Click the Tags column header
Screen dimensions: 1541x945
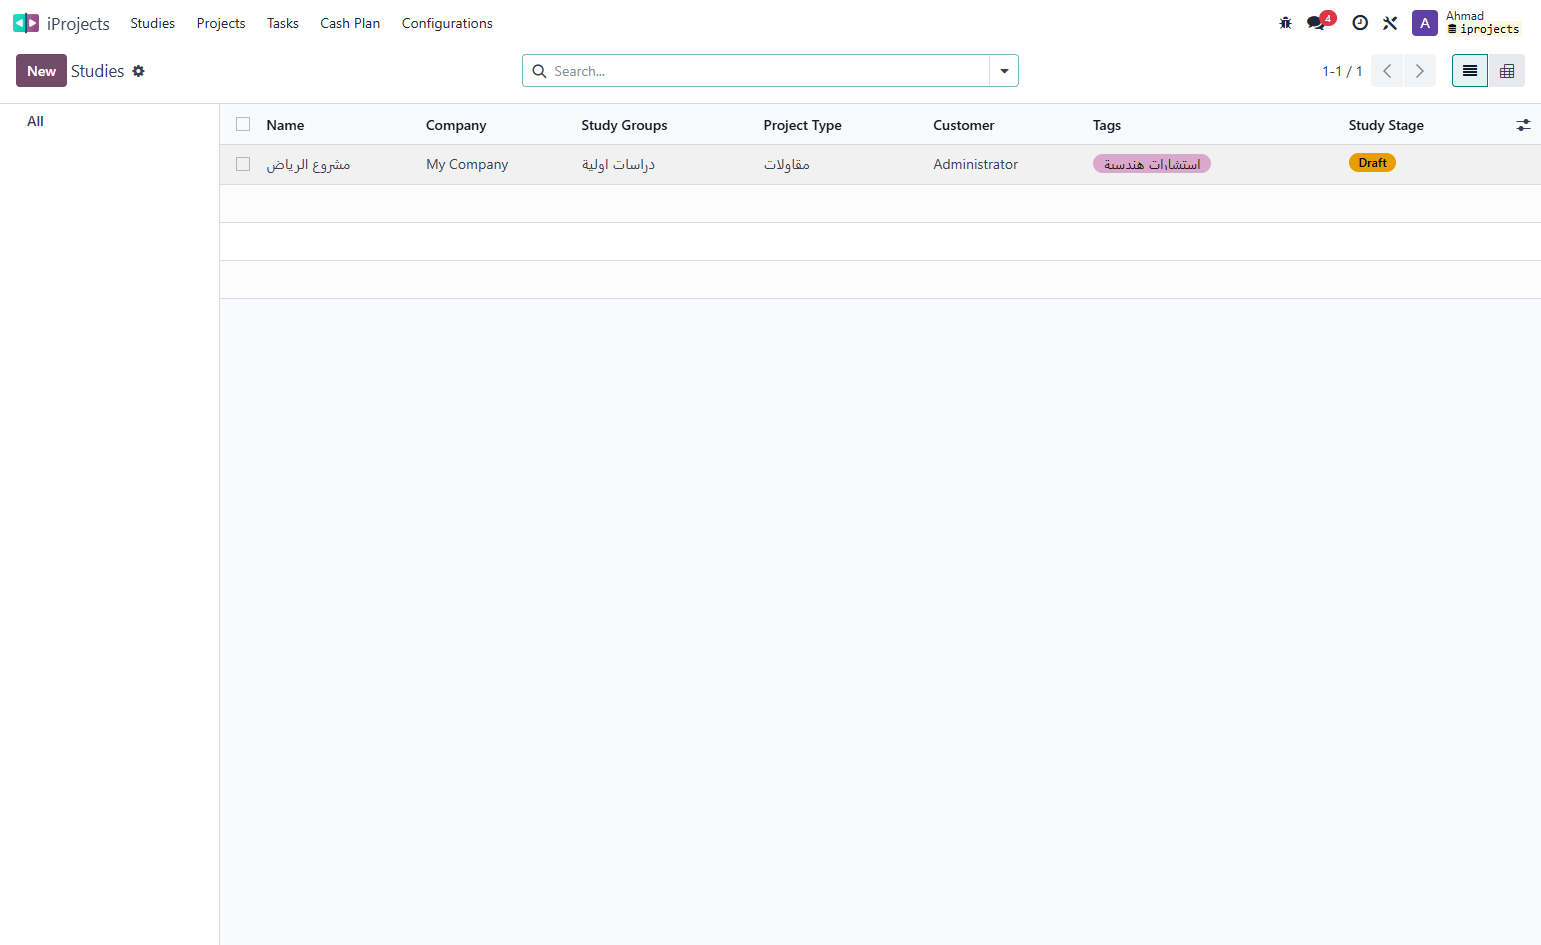1107,125
